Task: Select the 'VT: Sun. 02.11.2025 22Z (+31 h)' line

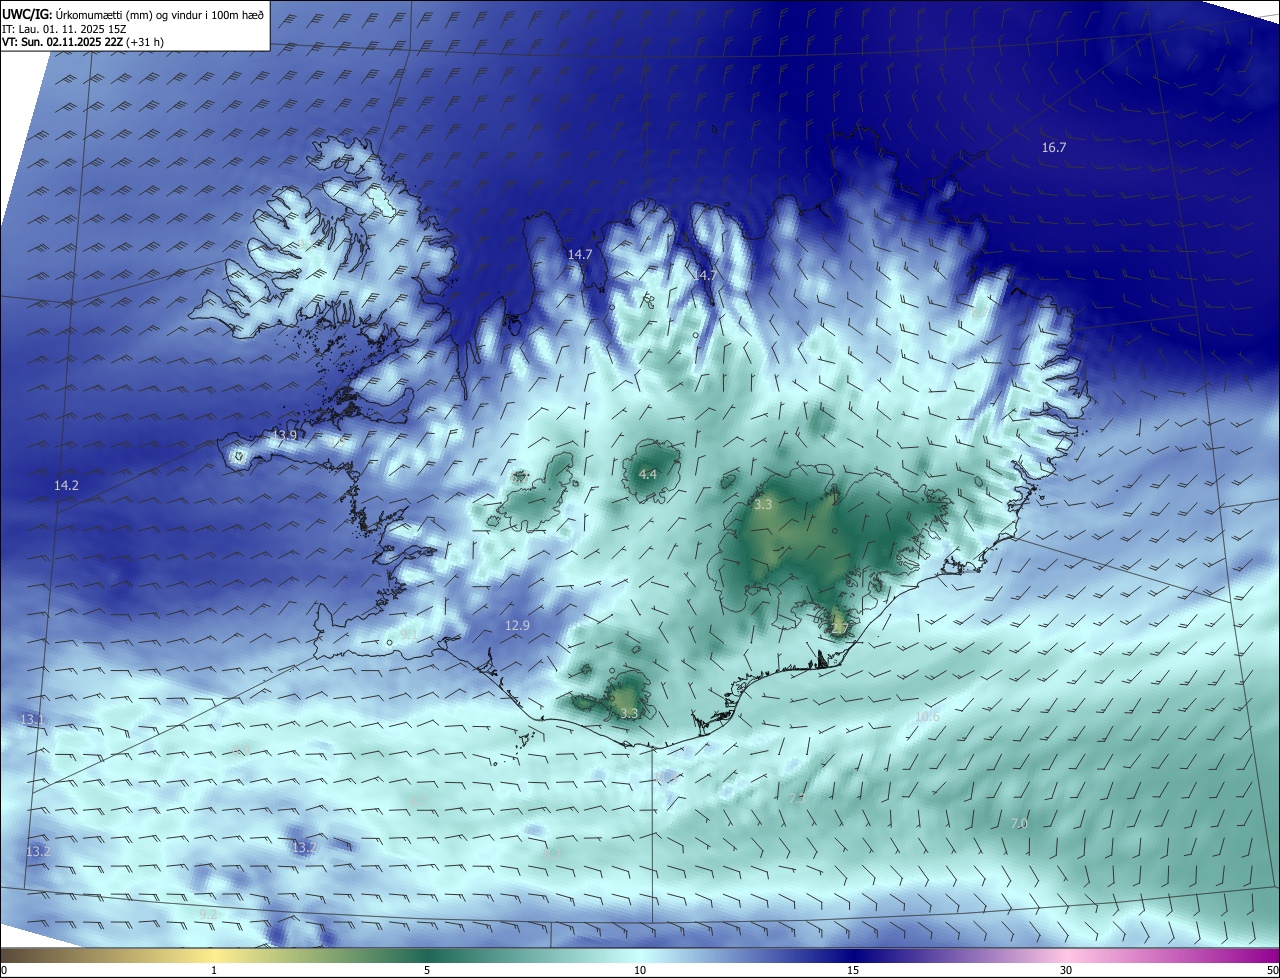Action: tap(83, 42)
